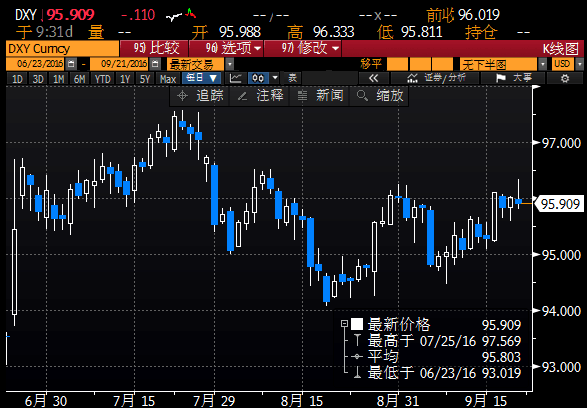Select the 1M range
Screen dimensions: 587x408
click(x=58, y=79)
